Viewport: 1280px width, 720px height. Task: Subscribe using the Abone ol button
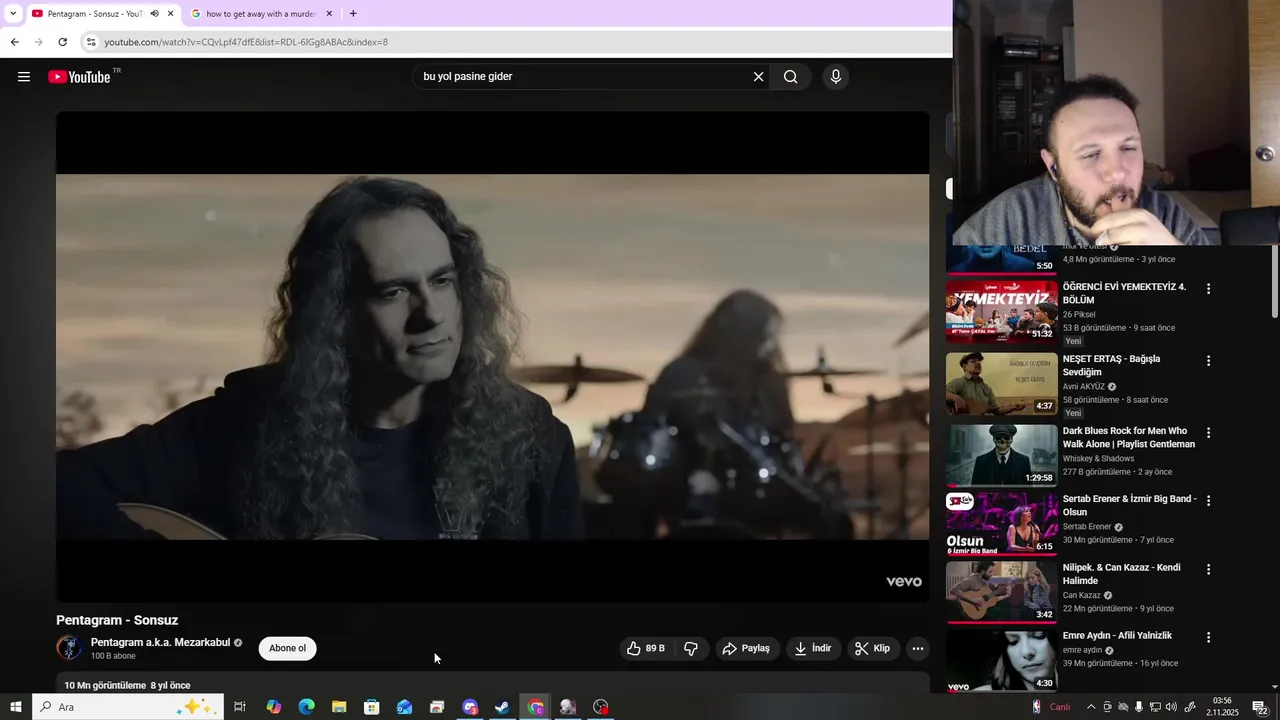287,648
